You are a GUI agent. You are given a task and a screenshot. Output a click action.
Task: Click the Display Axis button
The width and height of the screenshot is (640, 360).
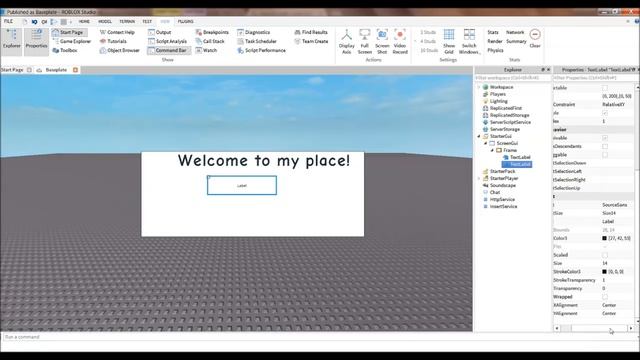click(x=347, y=42)
